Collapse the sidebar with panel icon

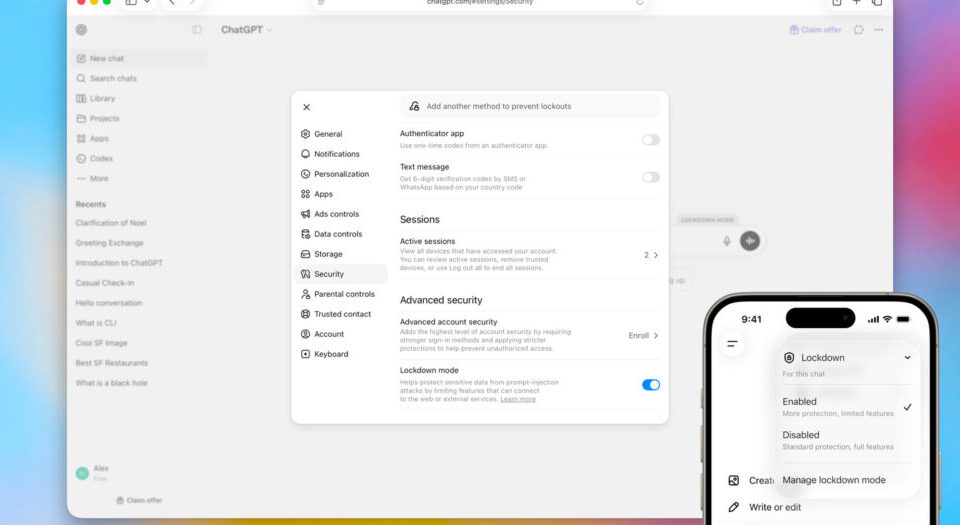197,29
